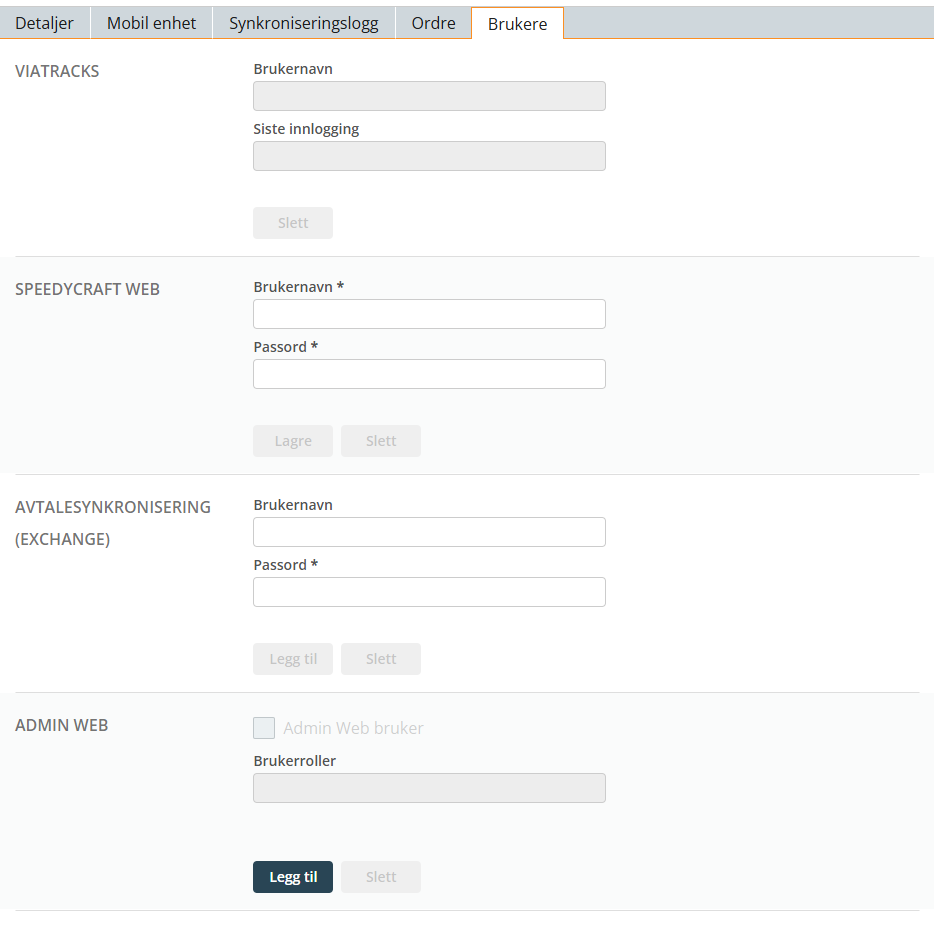The height and width of the screenshot is (932, 934).
Task: Click the Viatracks Brukernavn field
Action: click(429, 96)
